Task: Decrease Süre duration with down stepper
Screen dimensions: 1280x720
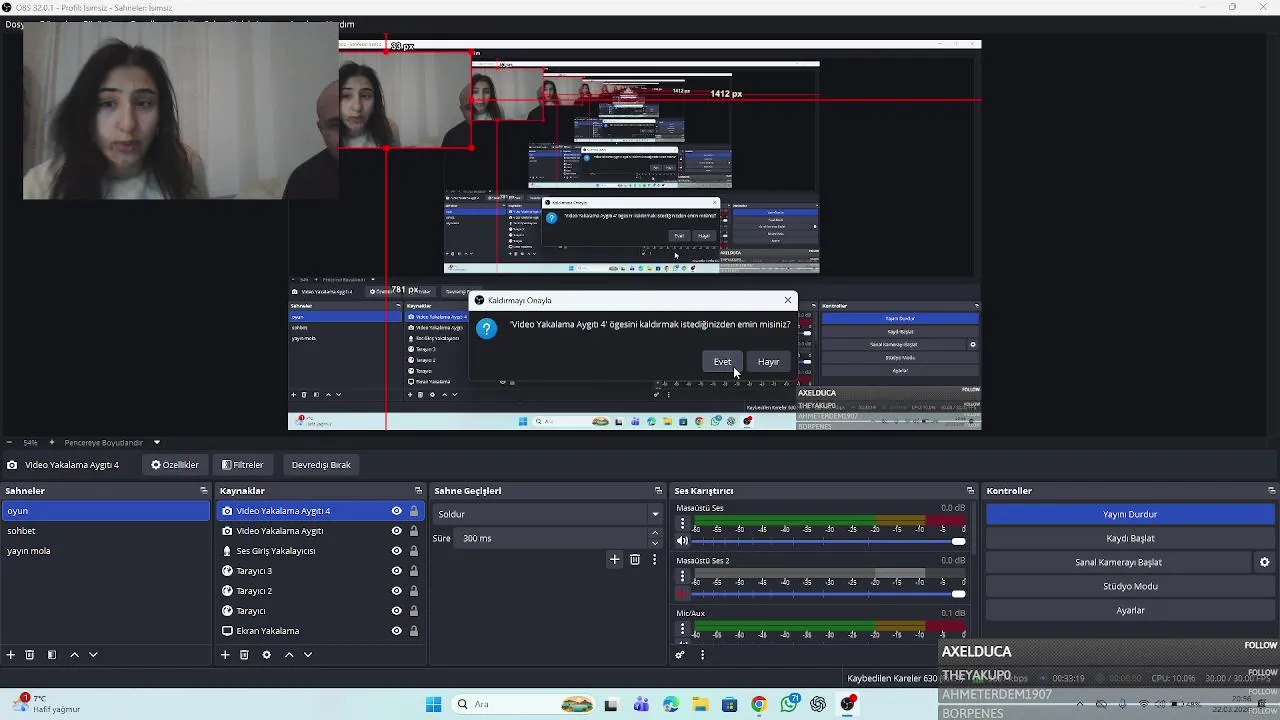Action: pos(655,543)
